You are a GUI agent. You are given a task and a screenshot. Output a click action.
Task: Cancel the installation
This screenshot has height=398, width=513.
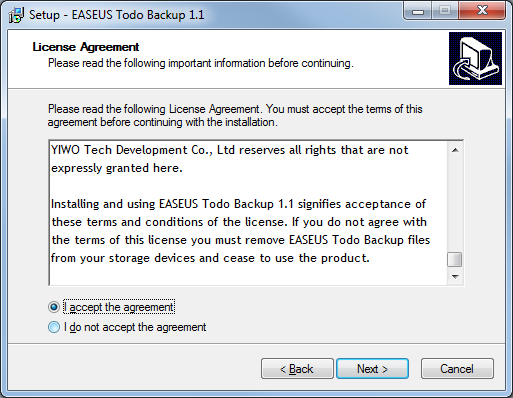457,369
